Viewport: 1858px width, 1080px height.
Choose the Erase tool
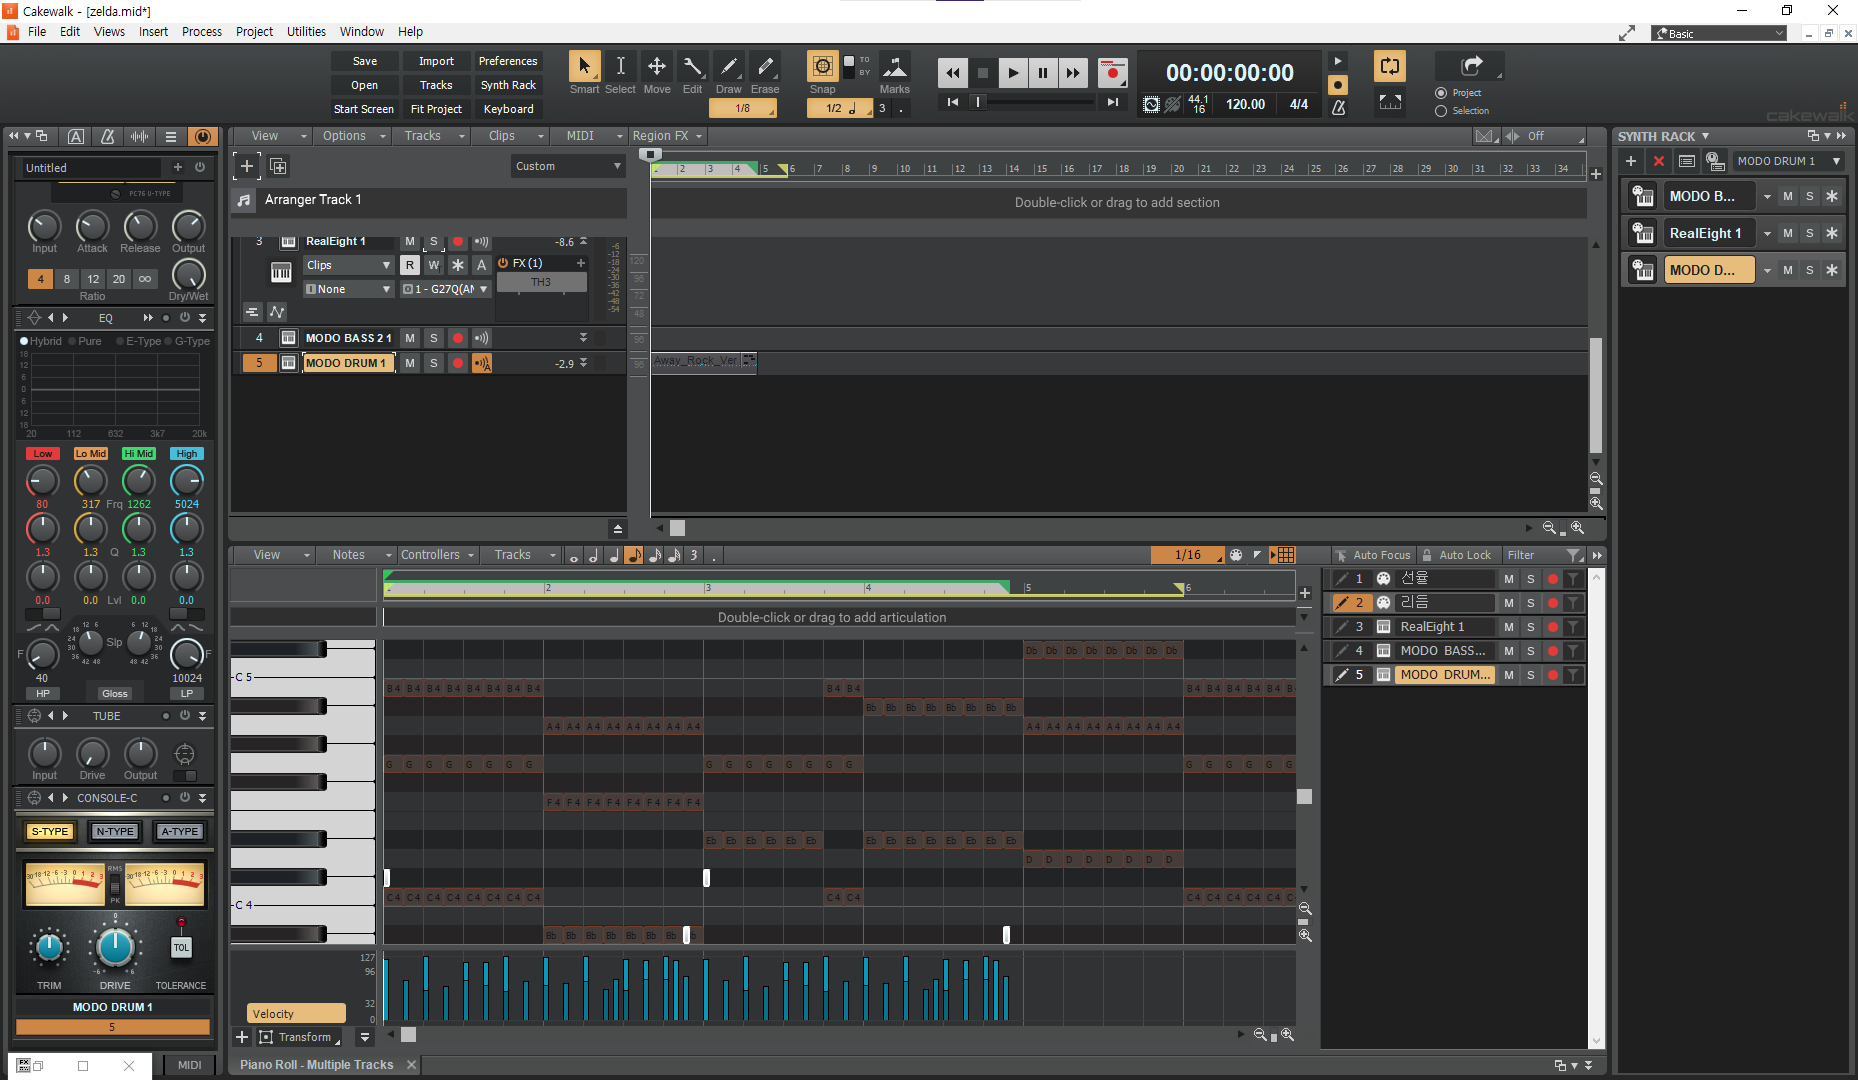765,67
